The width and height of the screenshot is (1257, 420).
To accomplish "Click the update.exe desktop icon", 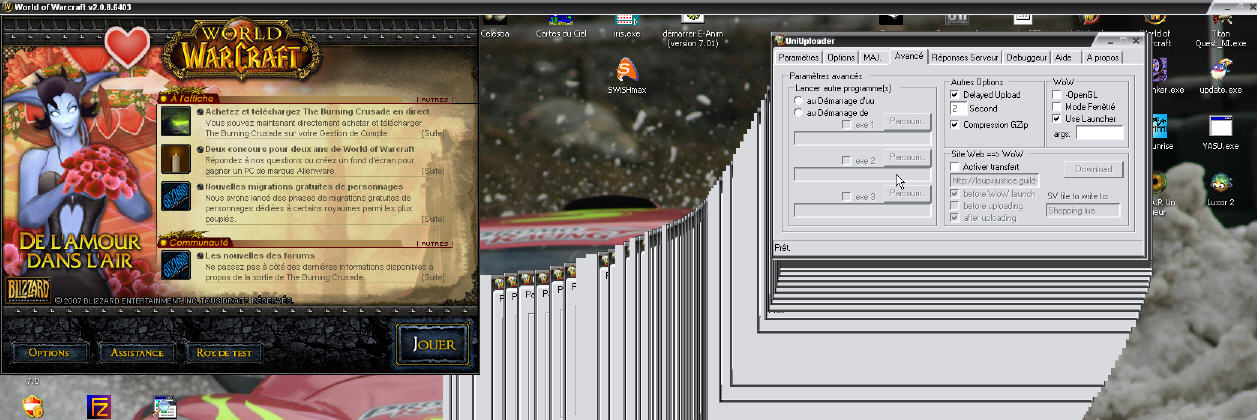I will 1218,74.
